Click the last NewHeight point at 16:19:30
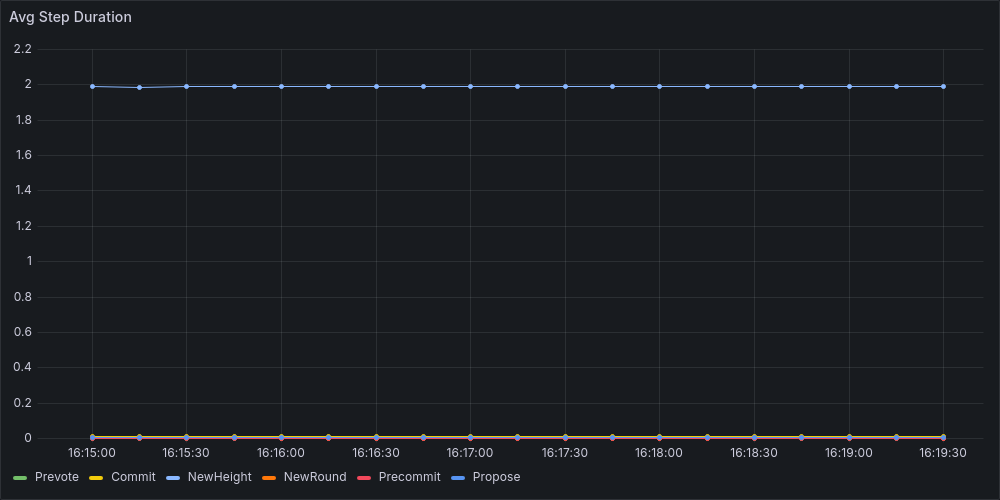 943,86
